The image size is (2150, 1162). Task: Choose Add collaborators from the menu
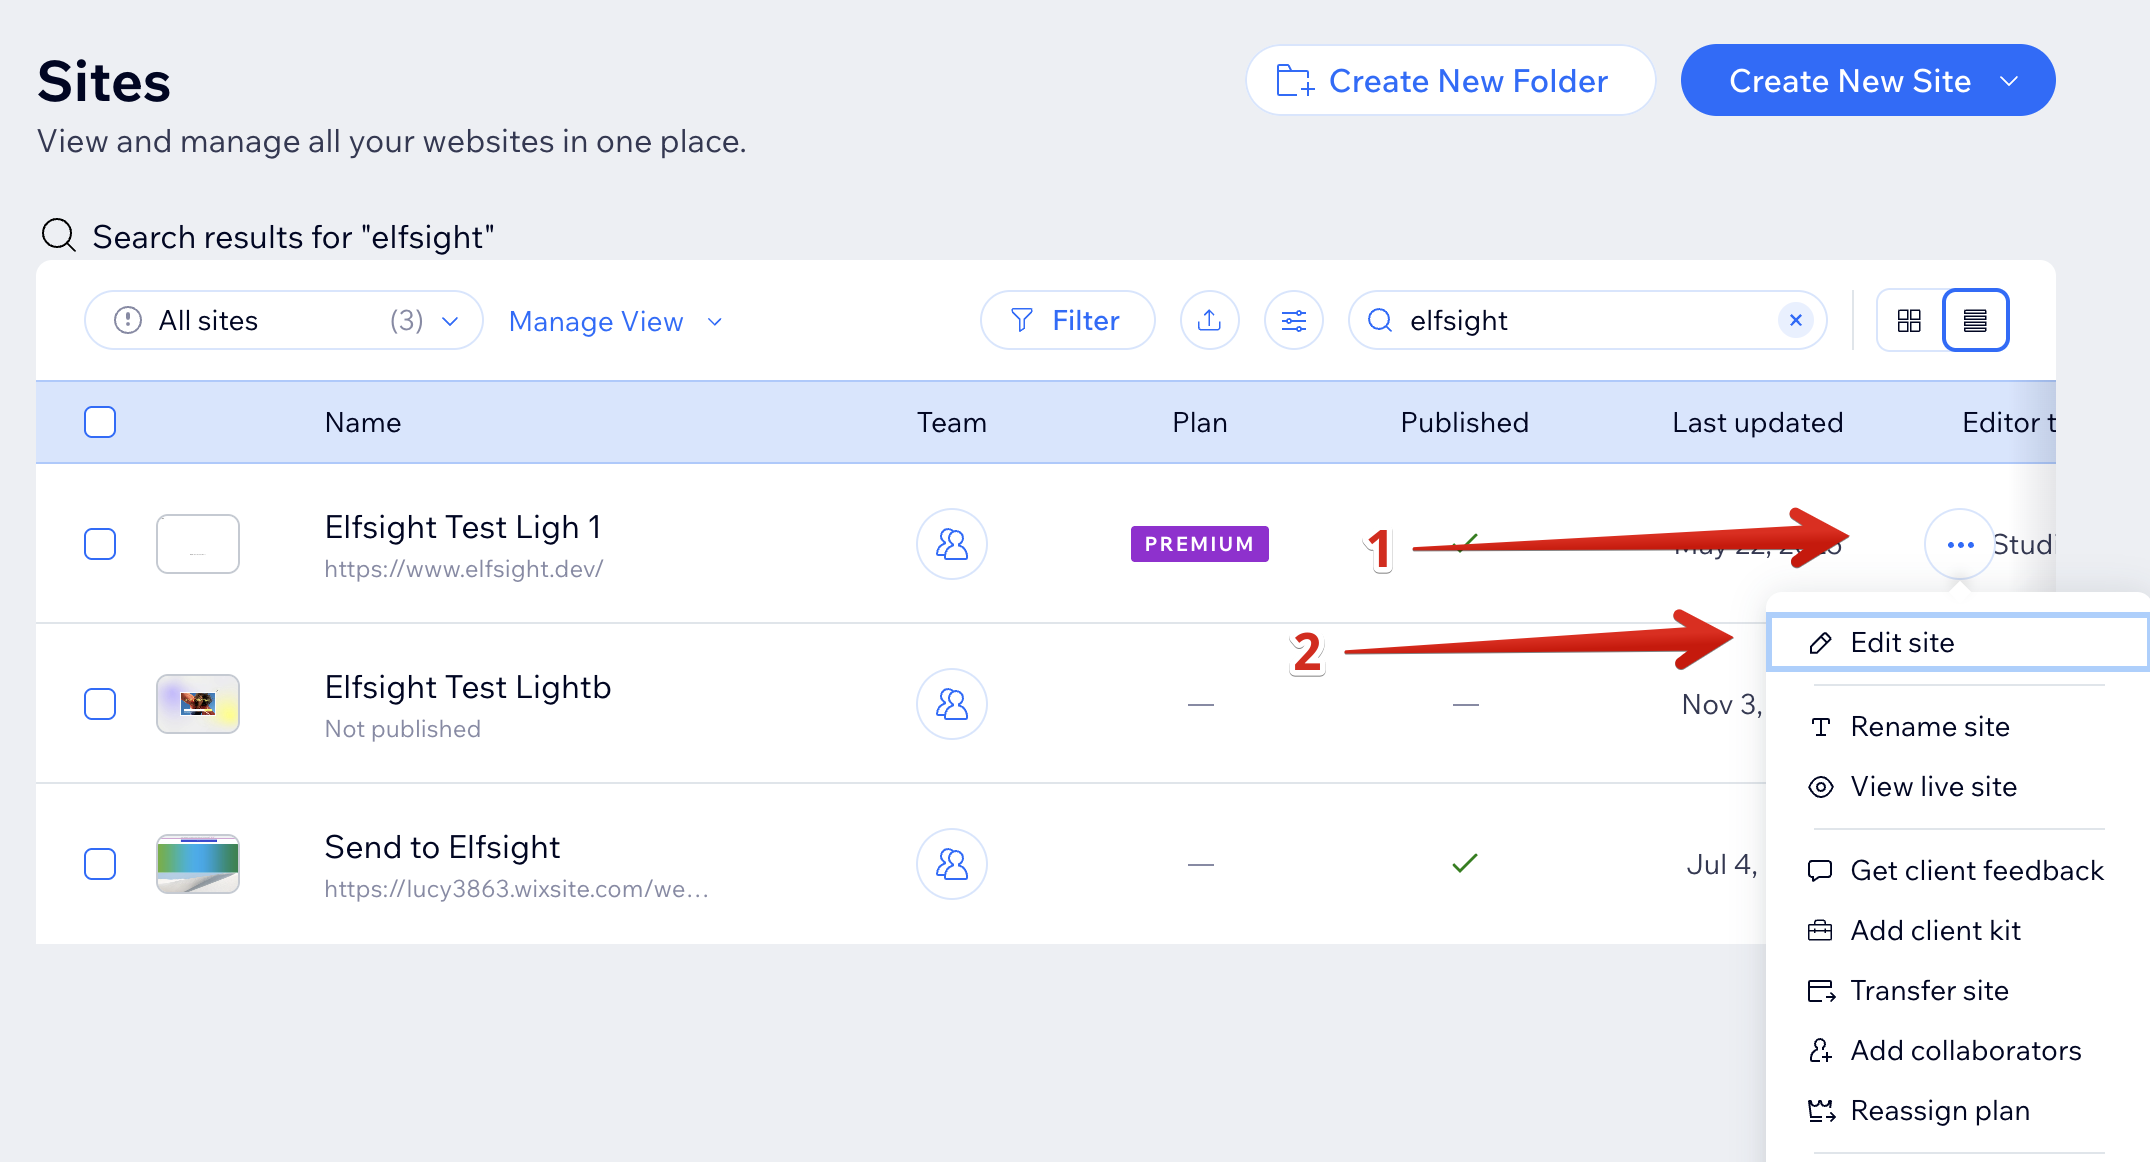point(1958,1051)
